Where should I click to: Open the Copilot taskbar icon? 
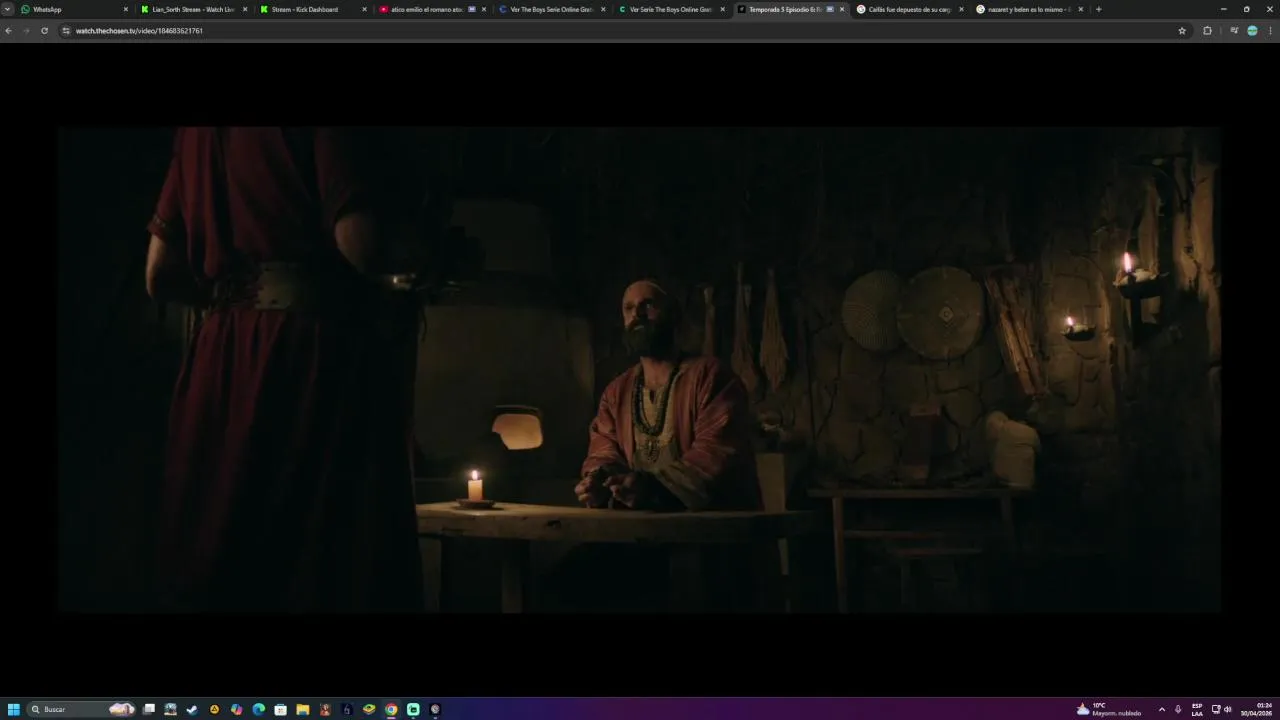(236, 709)
